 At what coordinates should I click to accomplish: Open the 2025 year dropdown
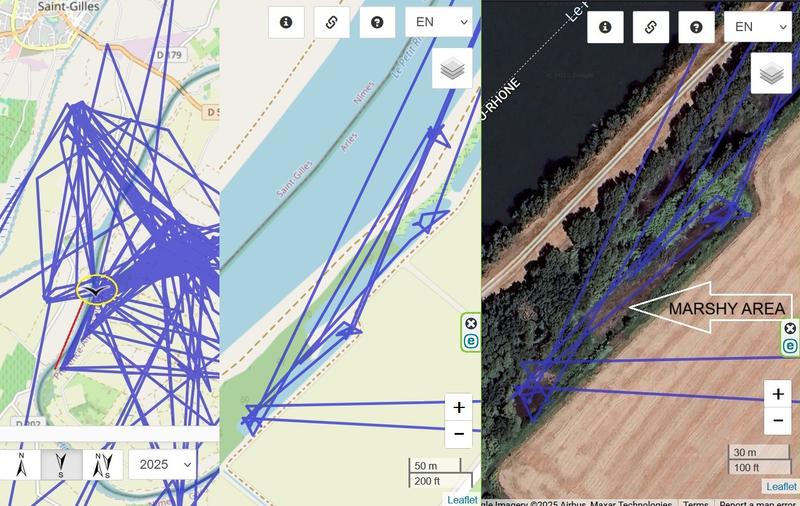tap(163, 465)
